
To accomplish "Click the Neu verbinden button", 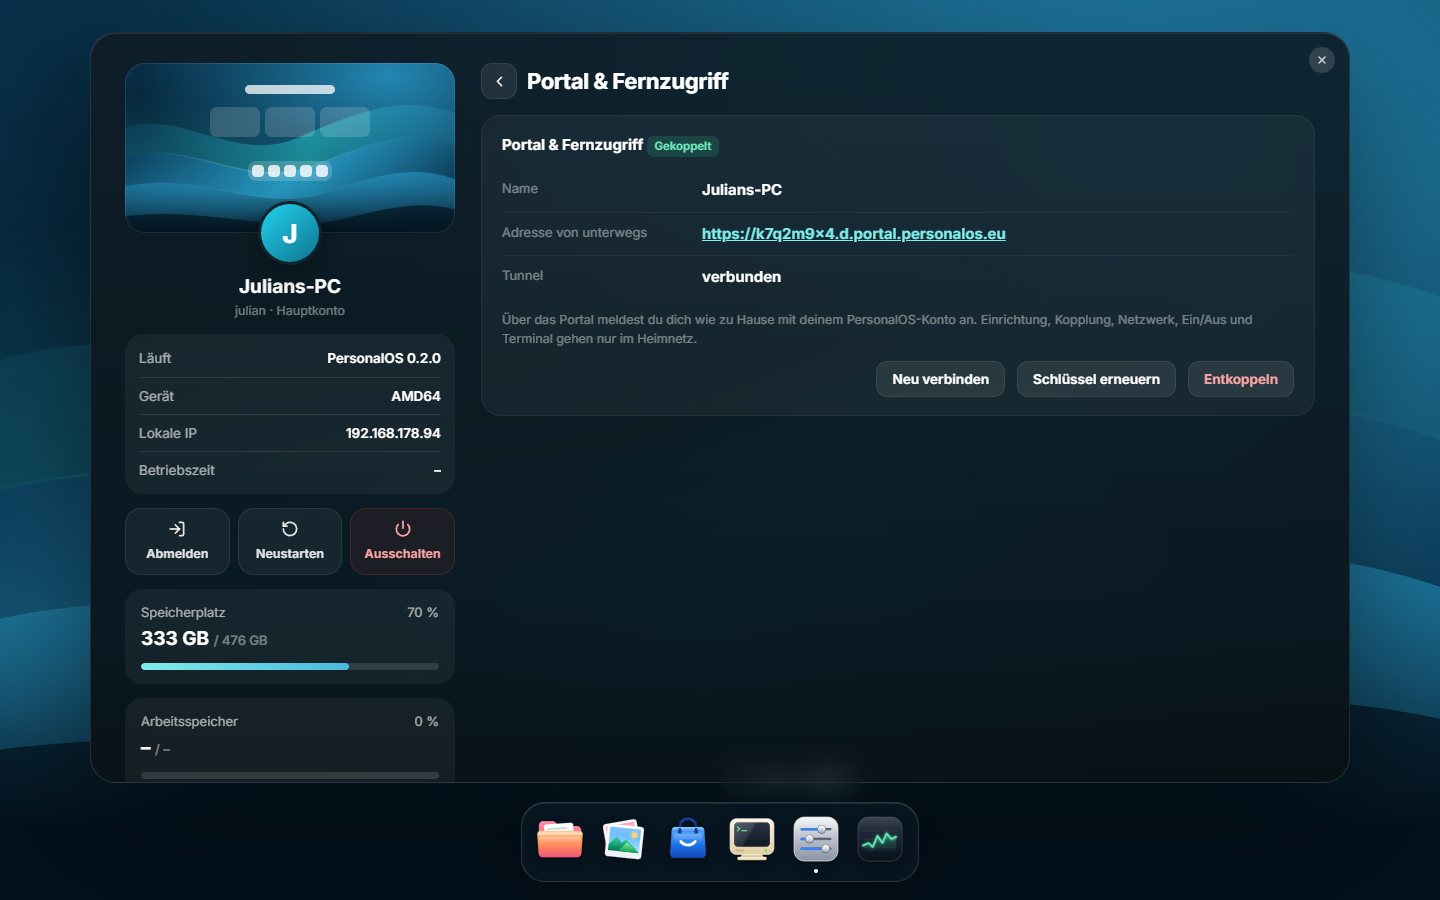I will coord(940,379).
